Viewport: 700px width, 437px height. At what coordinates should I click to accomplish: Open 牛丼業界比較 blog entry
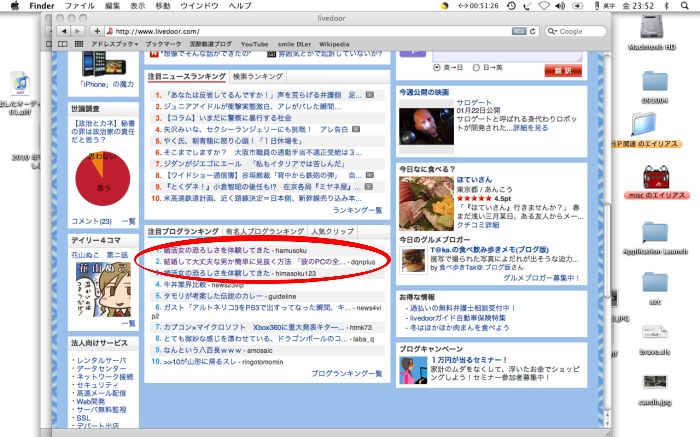185,284
